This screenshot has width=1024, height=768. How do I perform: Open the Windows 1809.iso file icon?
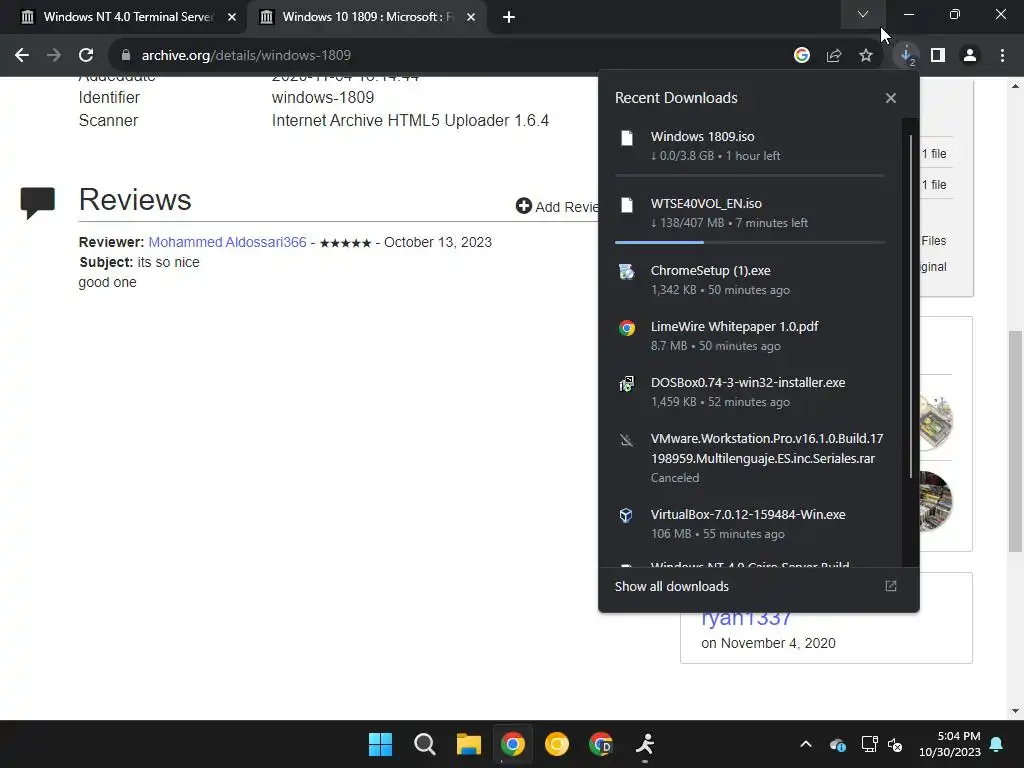627,138
